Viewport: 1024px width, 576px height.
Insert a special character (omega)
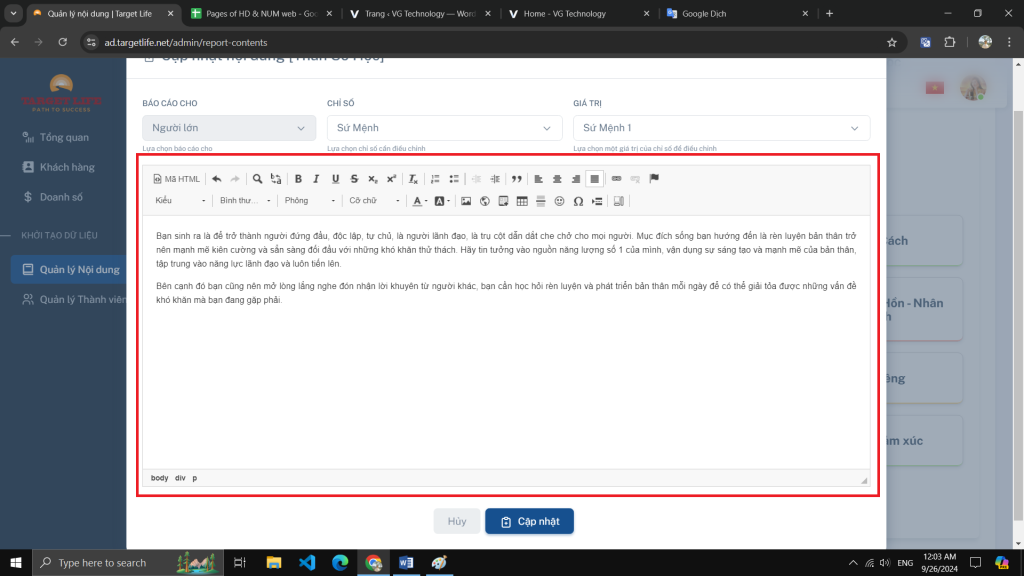pyautogui.click(x=578, y=201)
